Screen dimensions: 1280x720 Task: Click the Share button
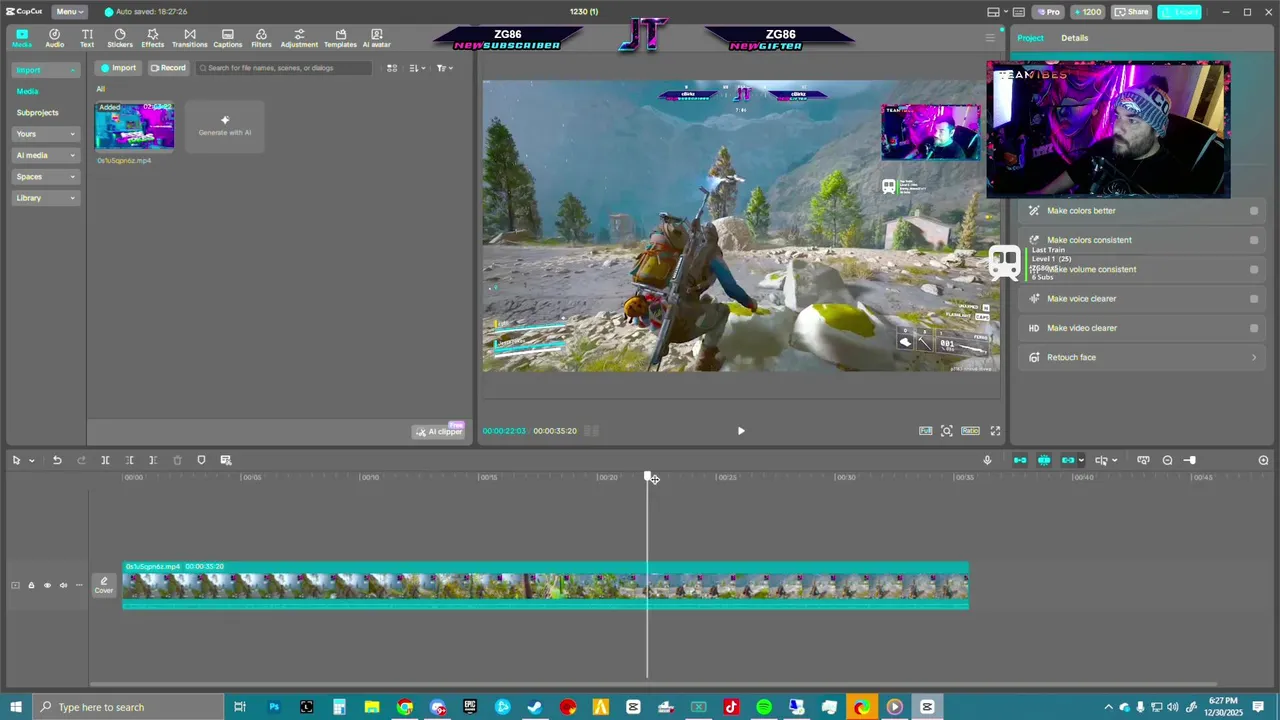pos(1132,12)
